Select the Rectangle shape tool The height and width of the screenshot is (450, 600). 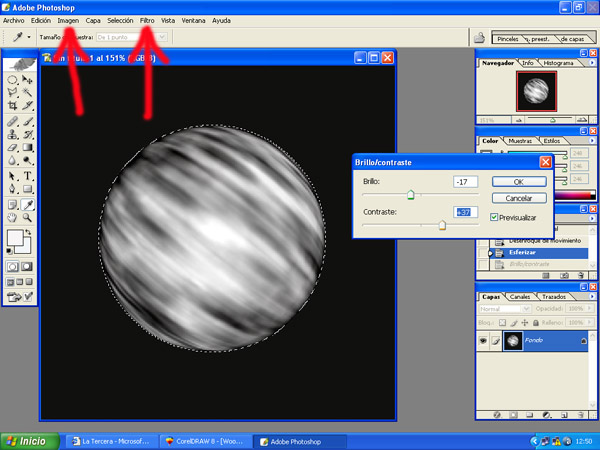[27, 189]
